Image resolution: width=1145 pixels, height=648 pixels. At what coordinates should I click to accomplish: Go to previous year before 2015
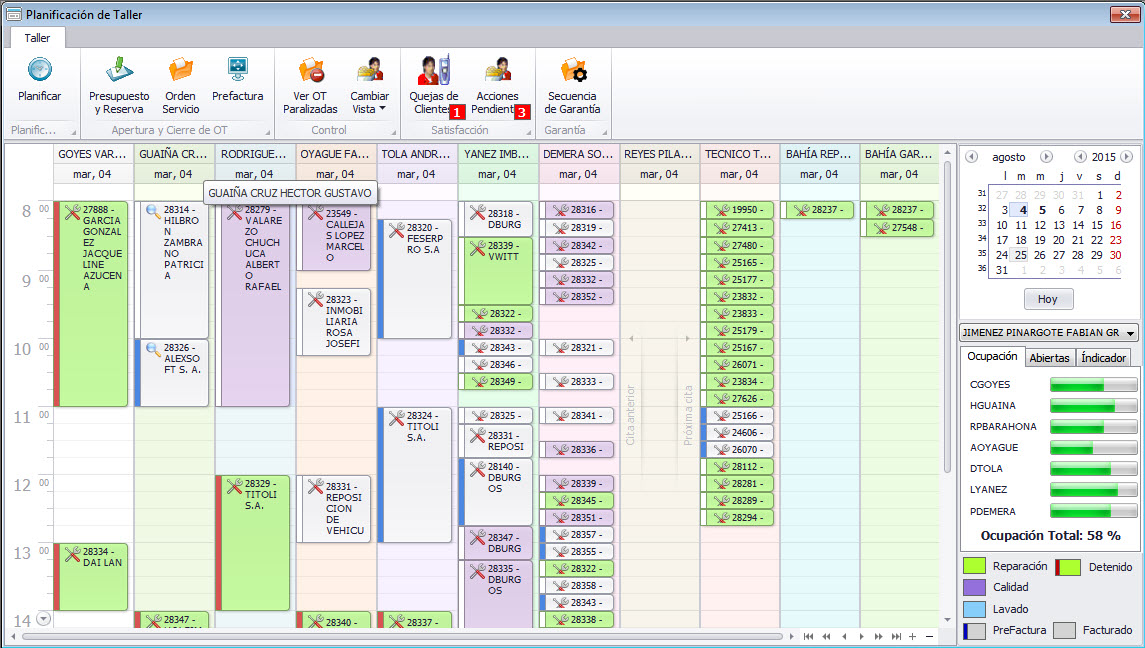(x=1080, y=157)
